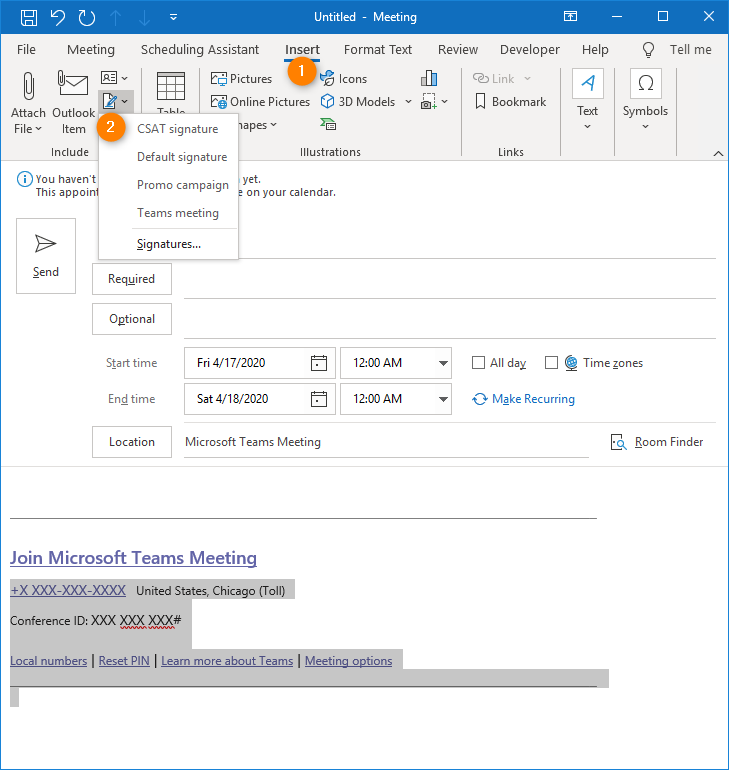This screenshot has height=770, width=729.
Task: Open the Review tab
Action: click(x=458, y=50)
